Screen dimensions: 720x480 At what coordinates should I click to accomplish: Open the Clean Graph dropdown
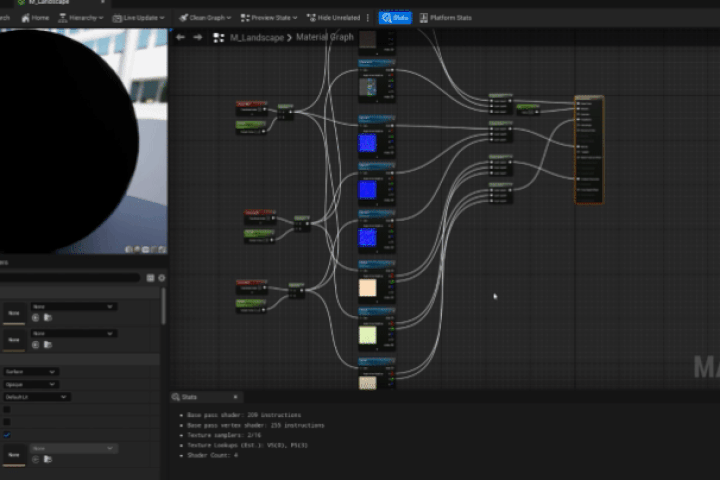(205, 18)
